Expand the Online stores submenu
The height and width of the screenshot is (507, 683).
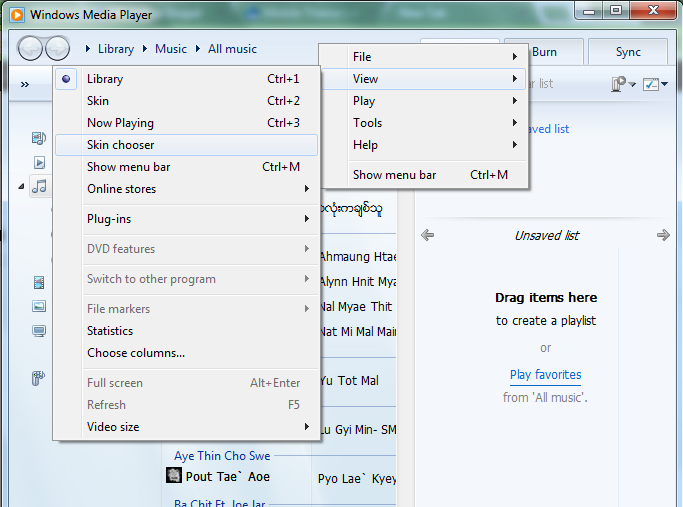186,189
